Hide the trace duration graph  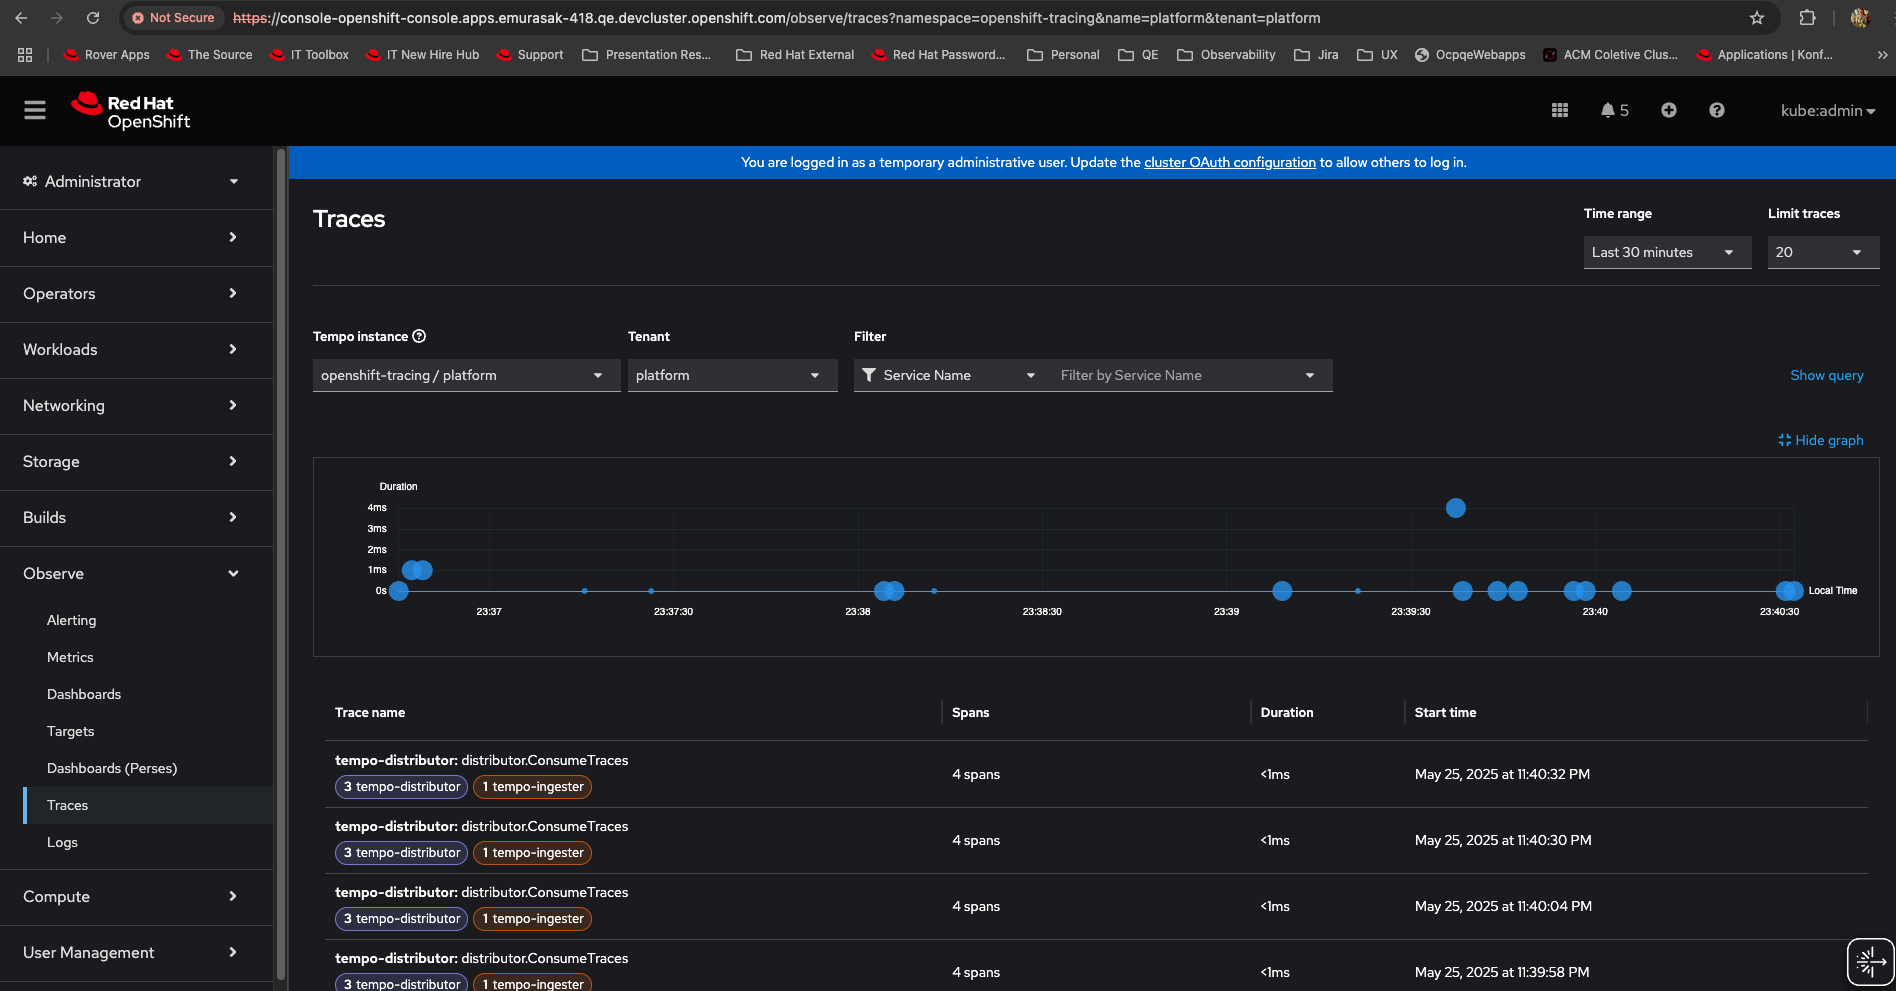(x=1820, y=440)
